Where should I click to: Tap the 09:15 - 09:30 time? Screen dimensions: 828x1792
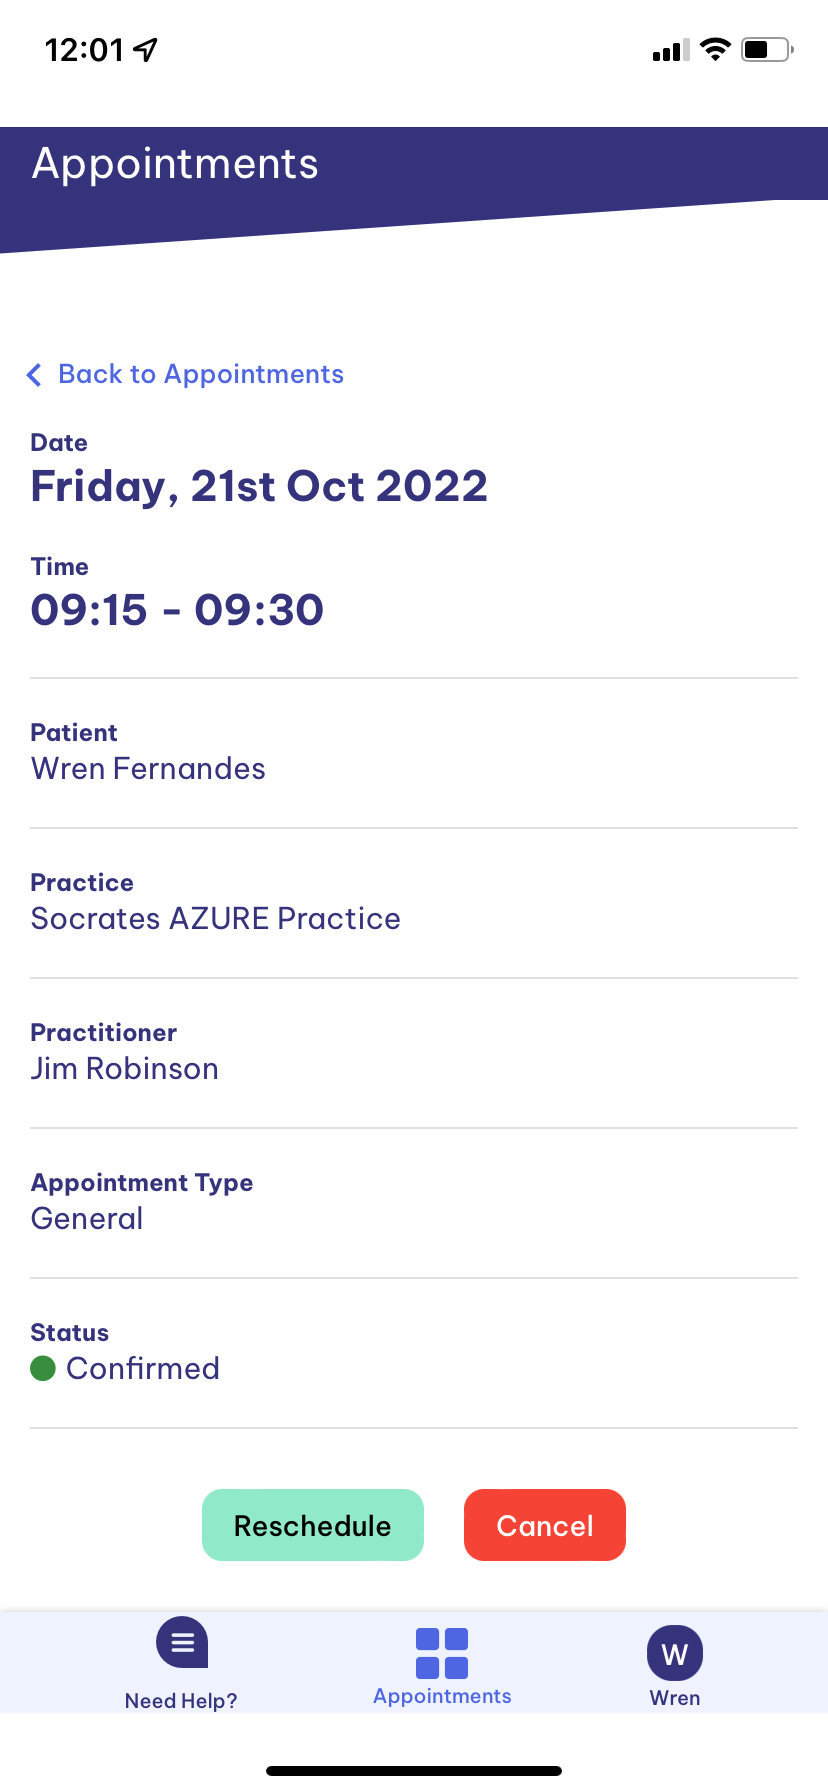(x=177, y=610)
